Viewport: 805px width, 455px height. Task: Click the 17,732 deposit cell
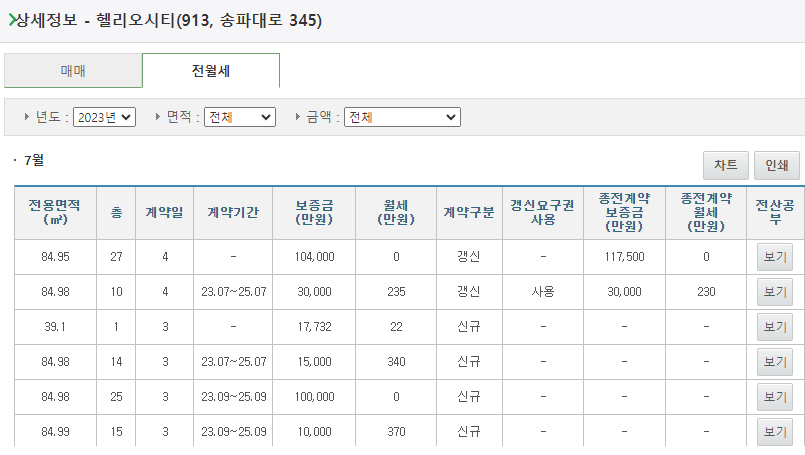click(x=314, y=327)
